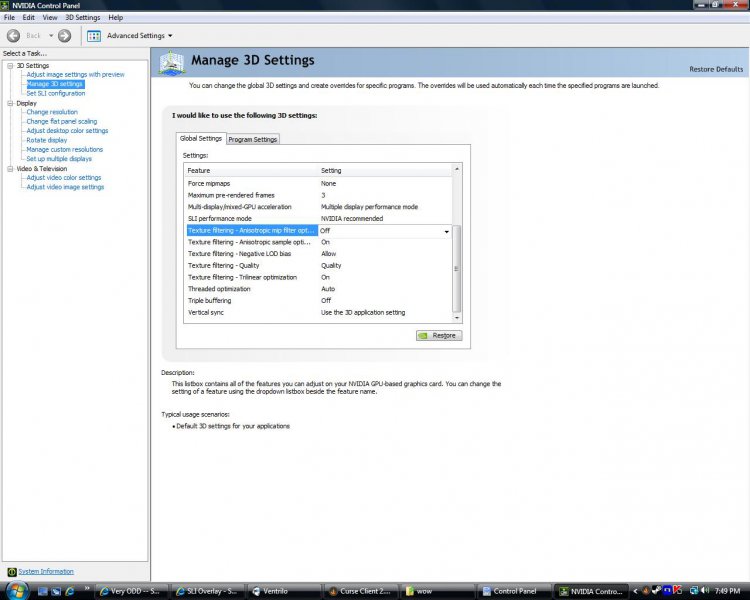This screenshot has width=750, height=600.
Task: Open the 3D Settings menu
Action: pyautogui.click(x=83, y=18)
